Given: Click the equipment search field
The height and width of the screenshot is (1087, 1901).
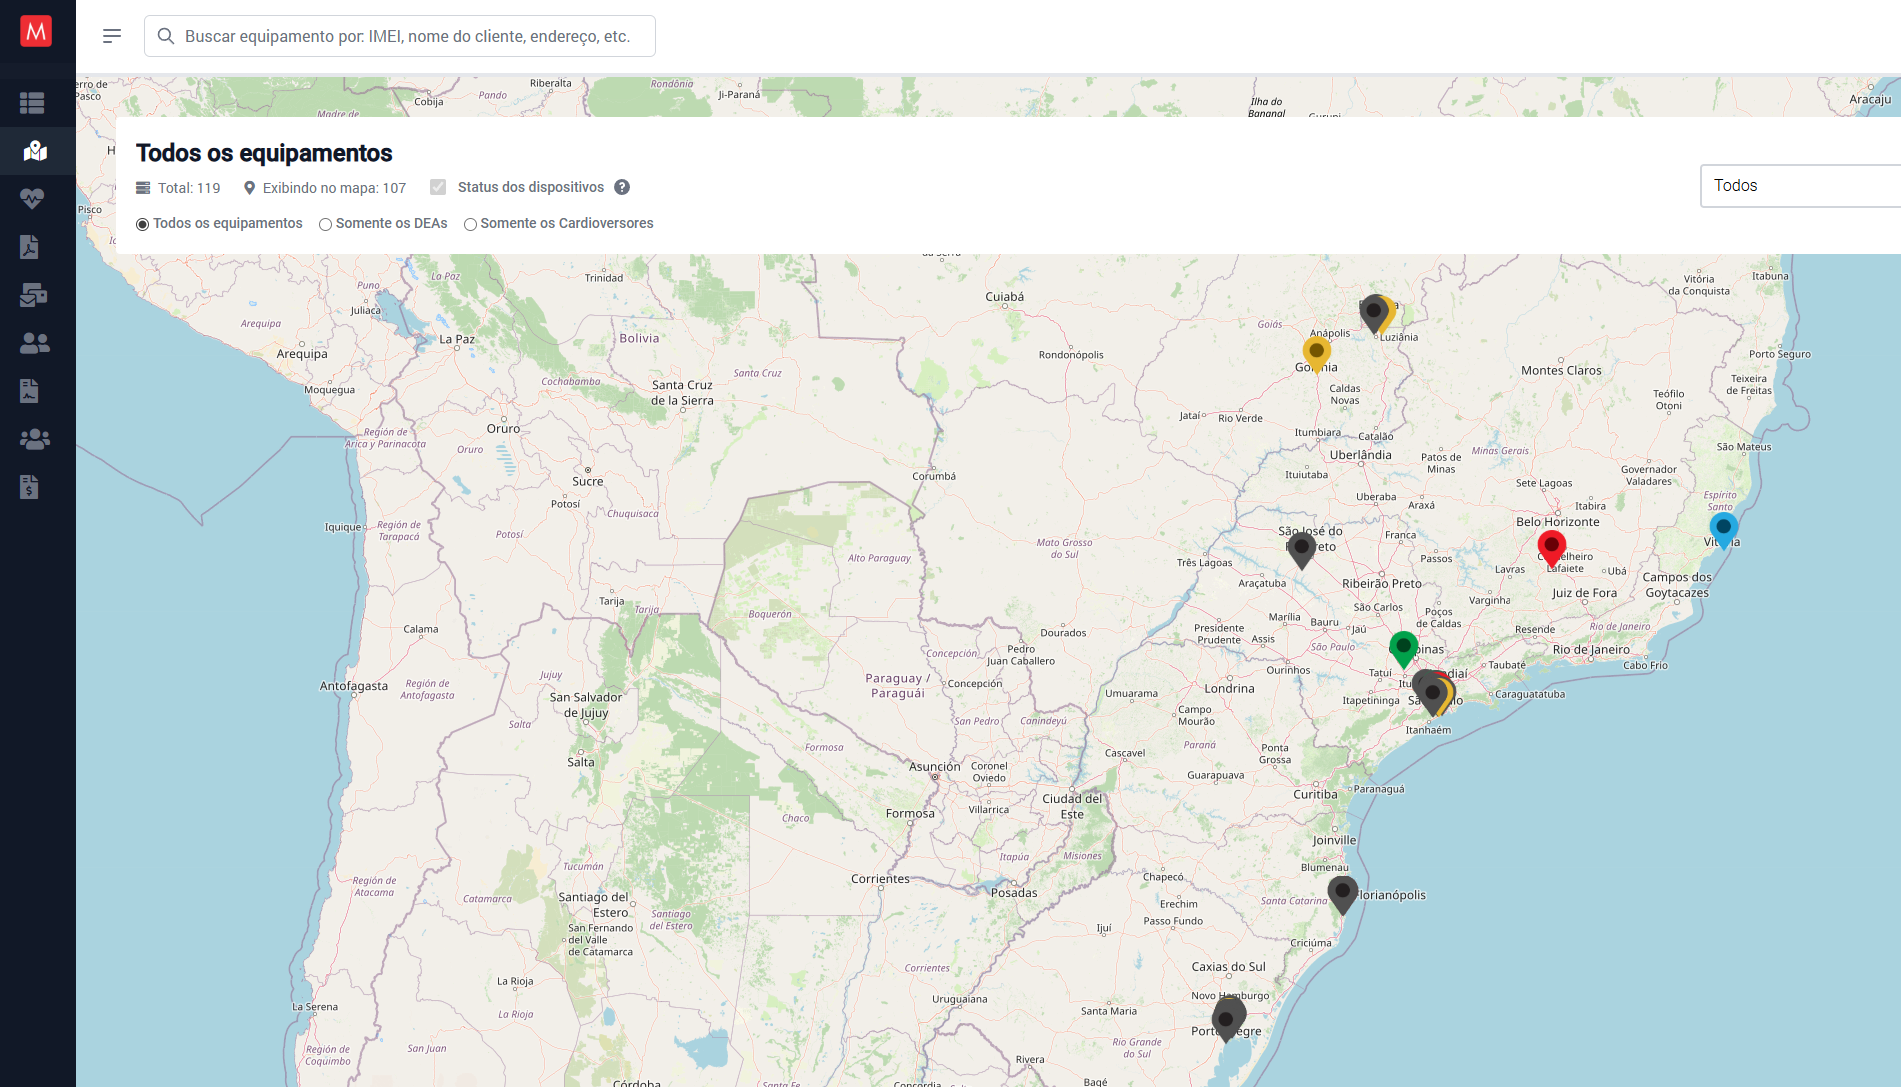Looking at the screenshot, I should [x=399, y=35].
